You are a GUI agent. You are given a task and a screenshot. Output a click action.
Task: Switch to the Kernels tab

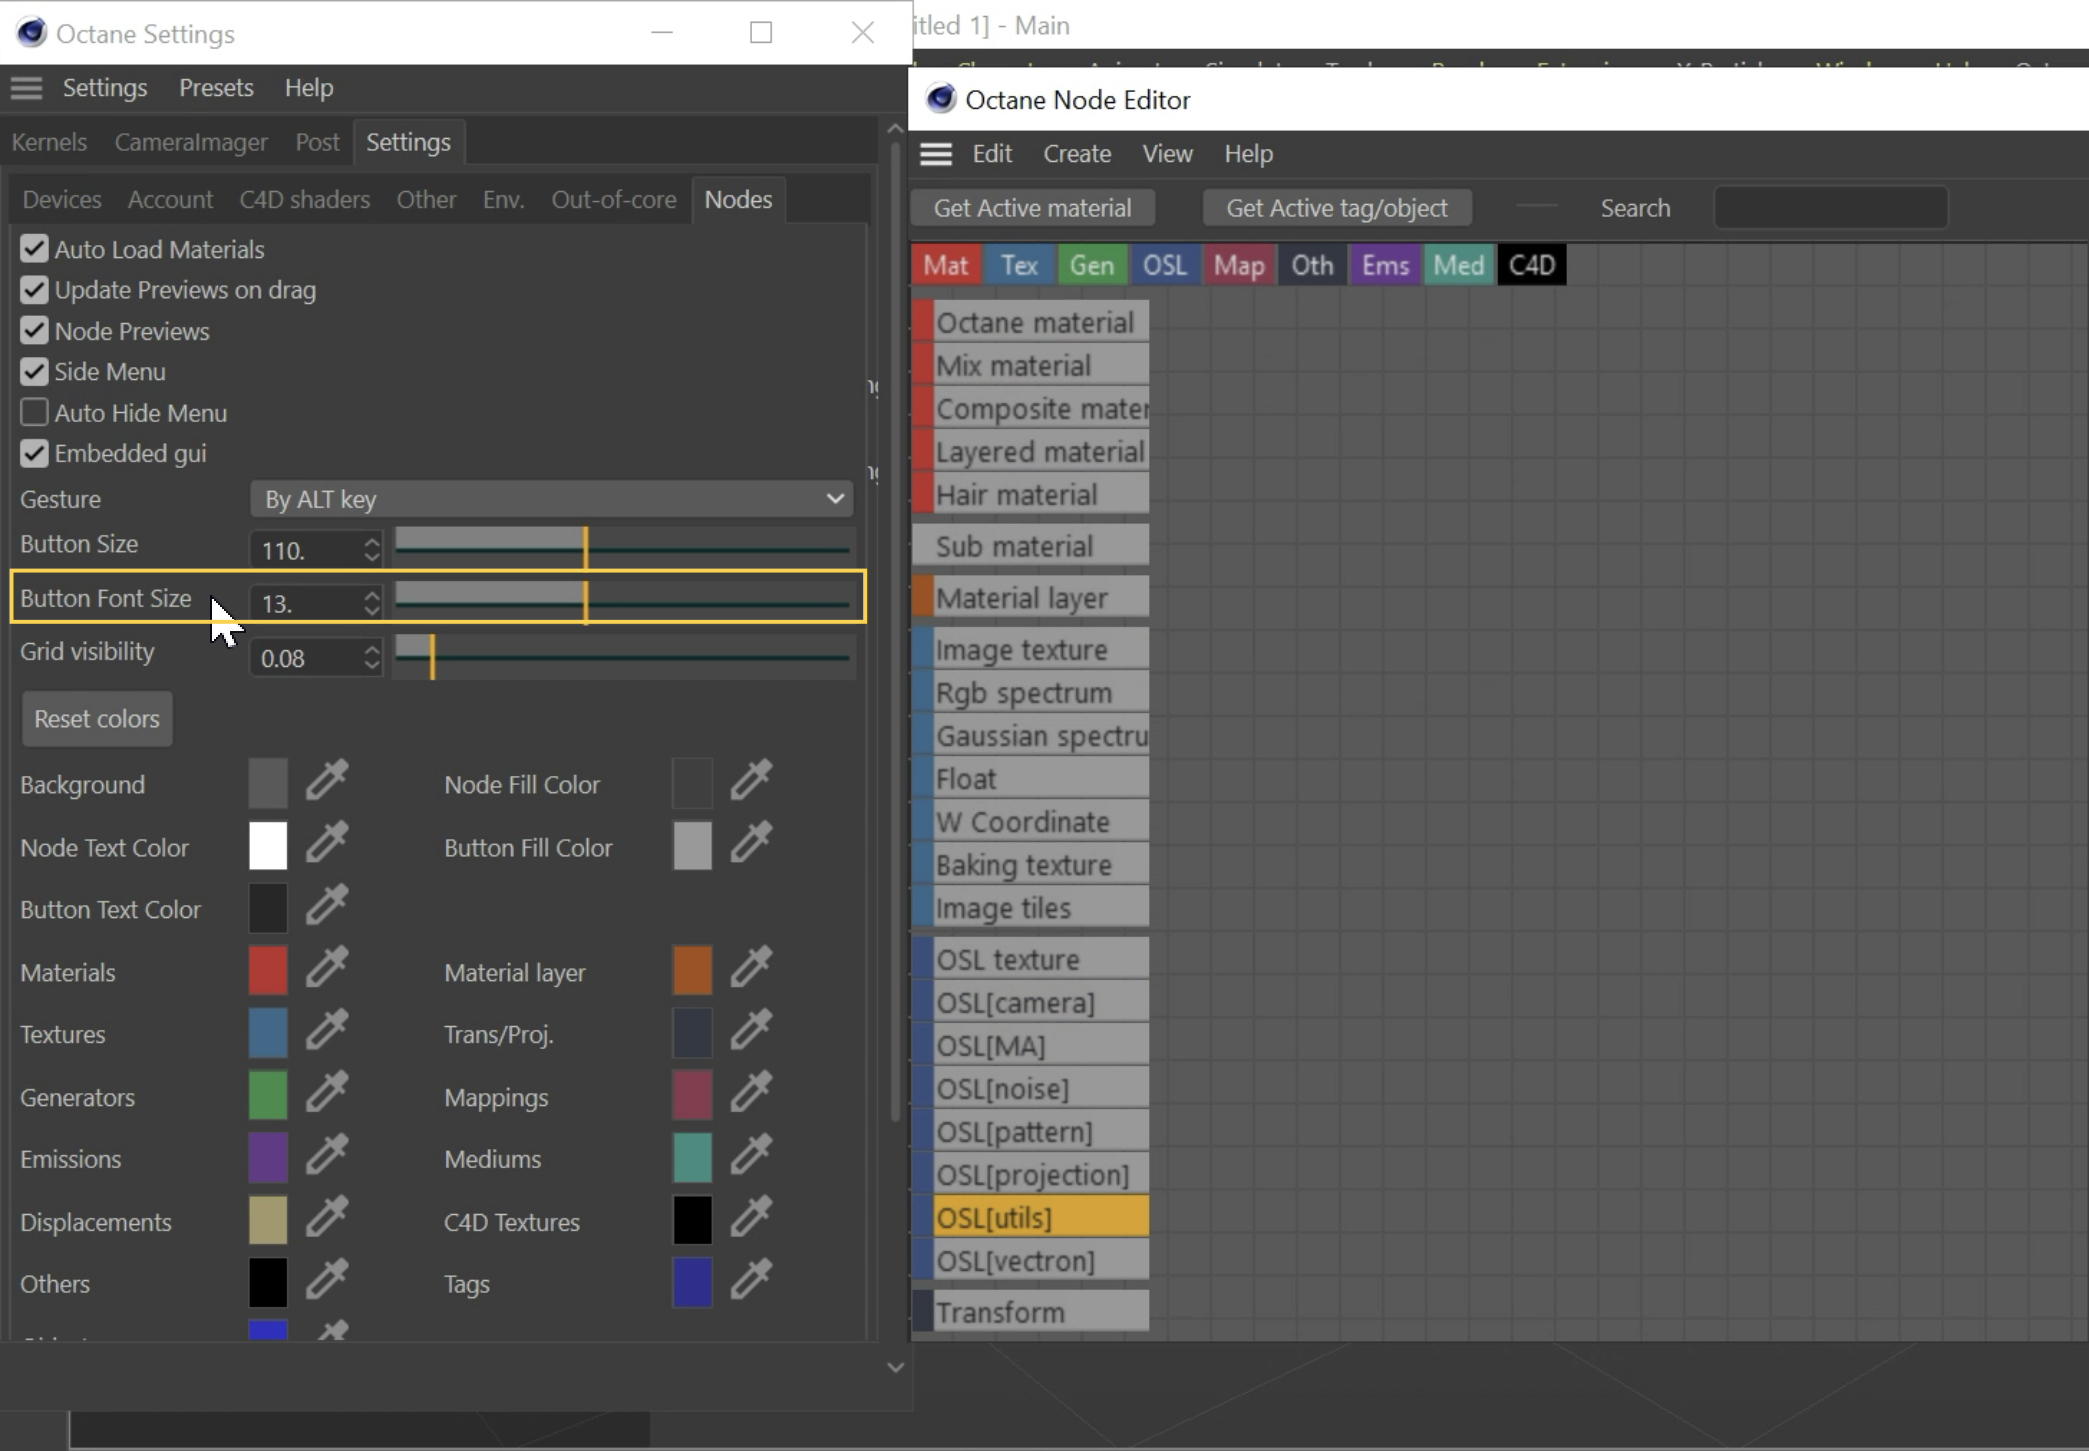pos(49,142)
